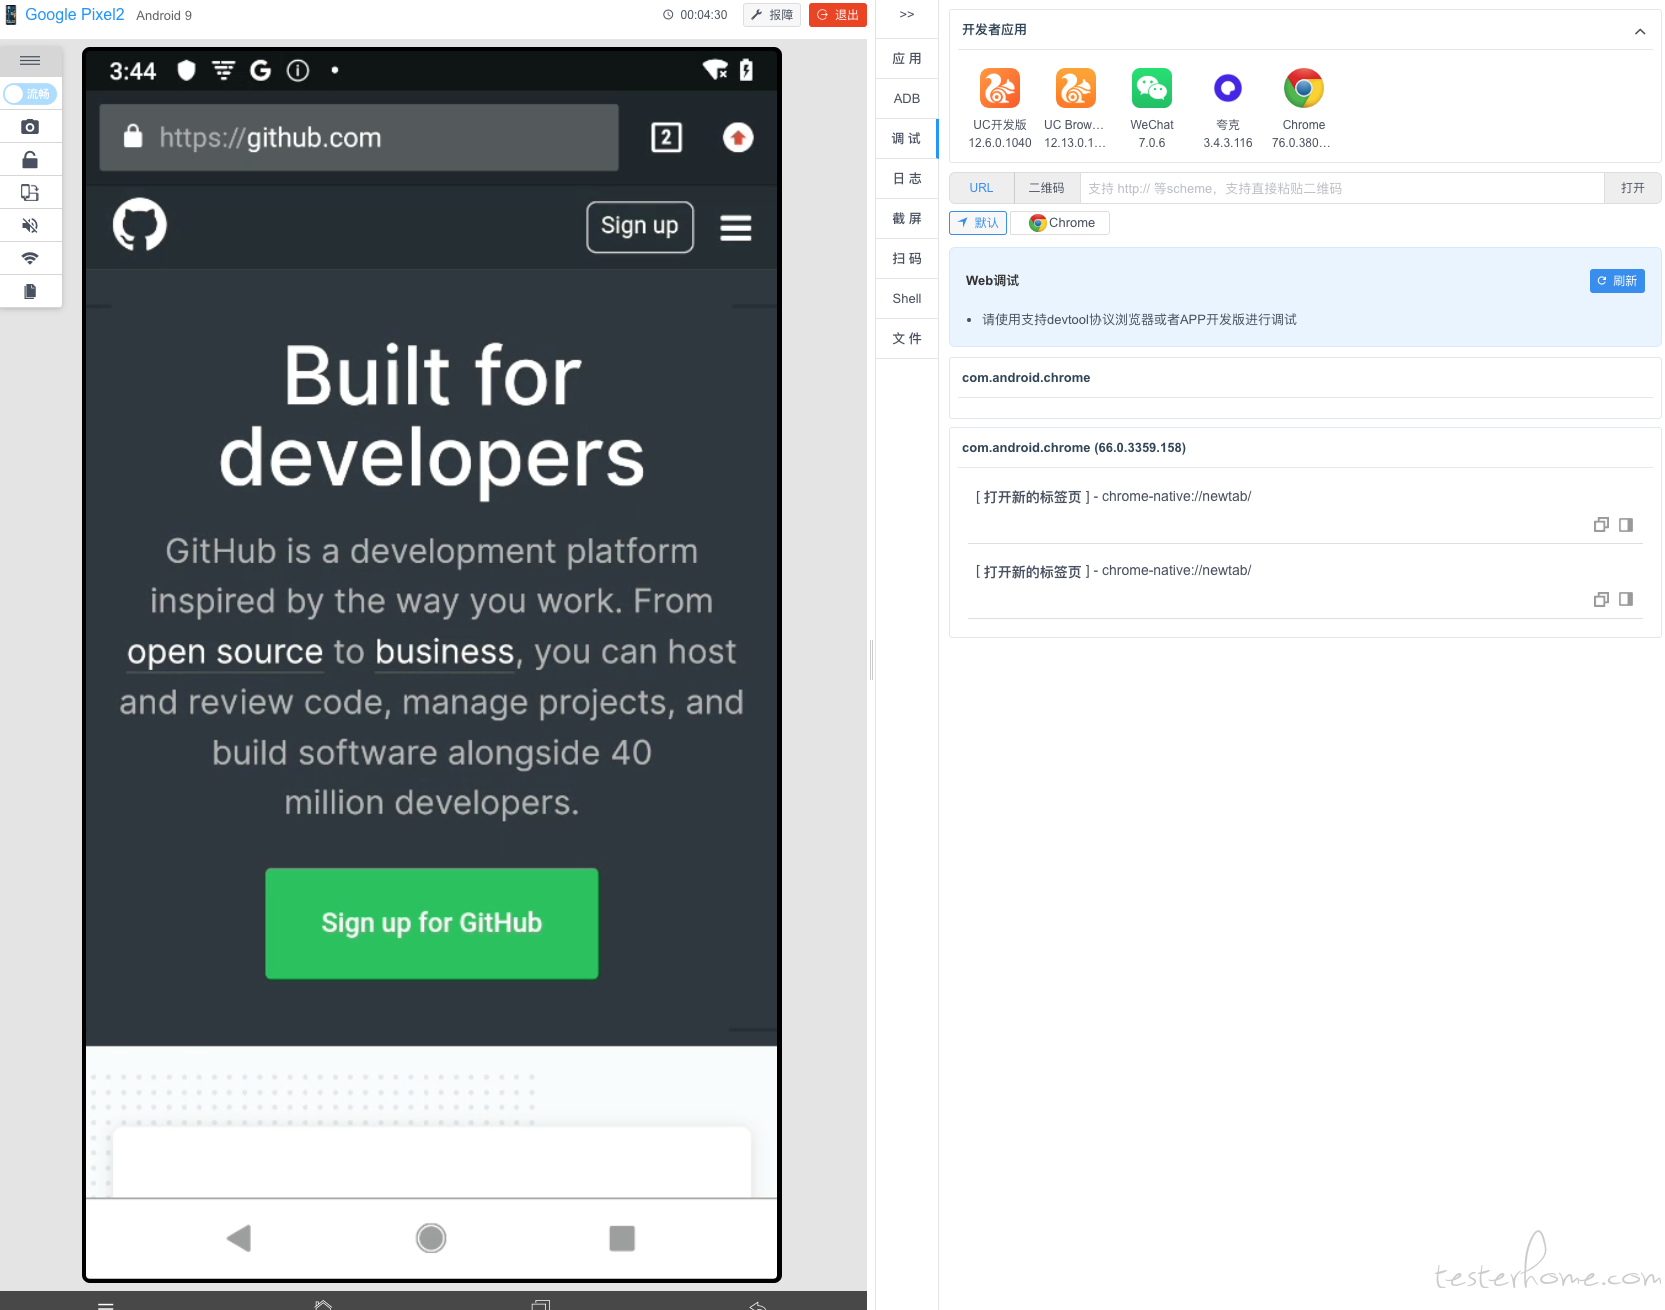Click the WiFi icon in left sidebar

[30, 258]
